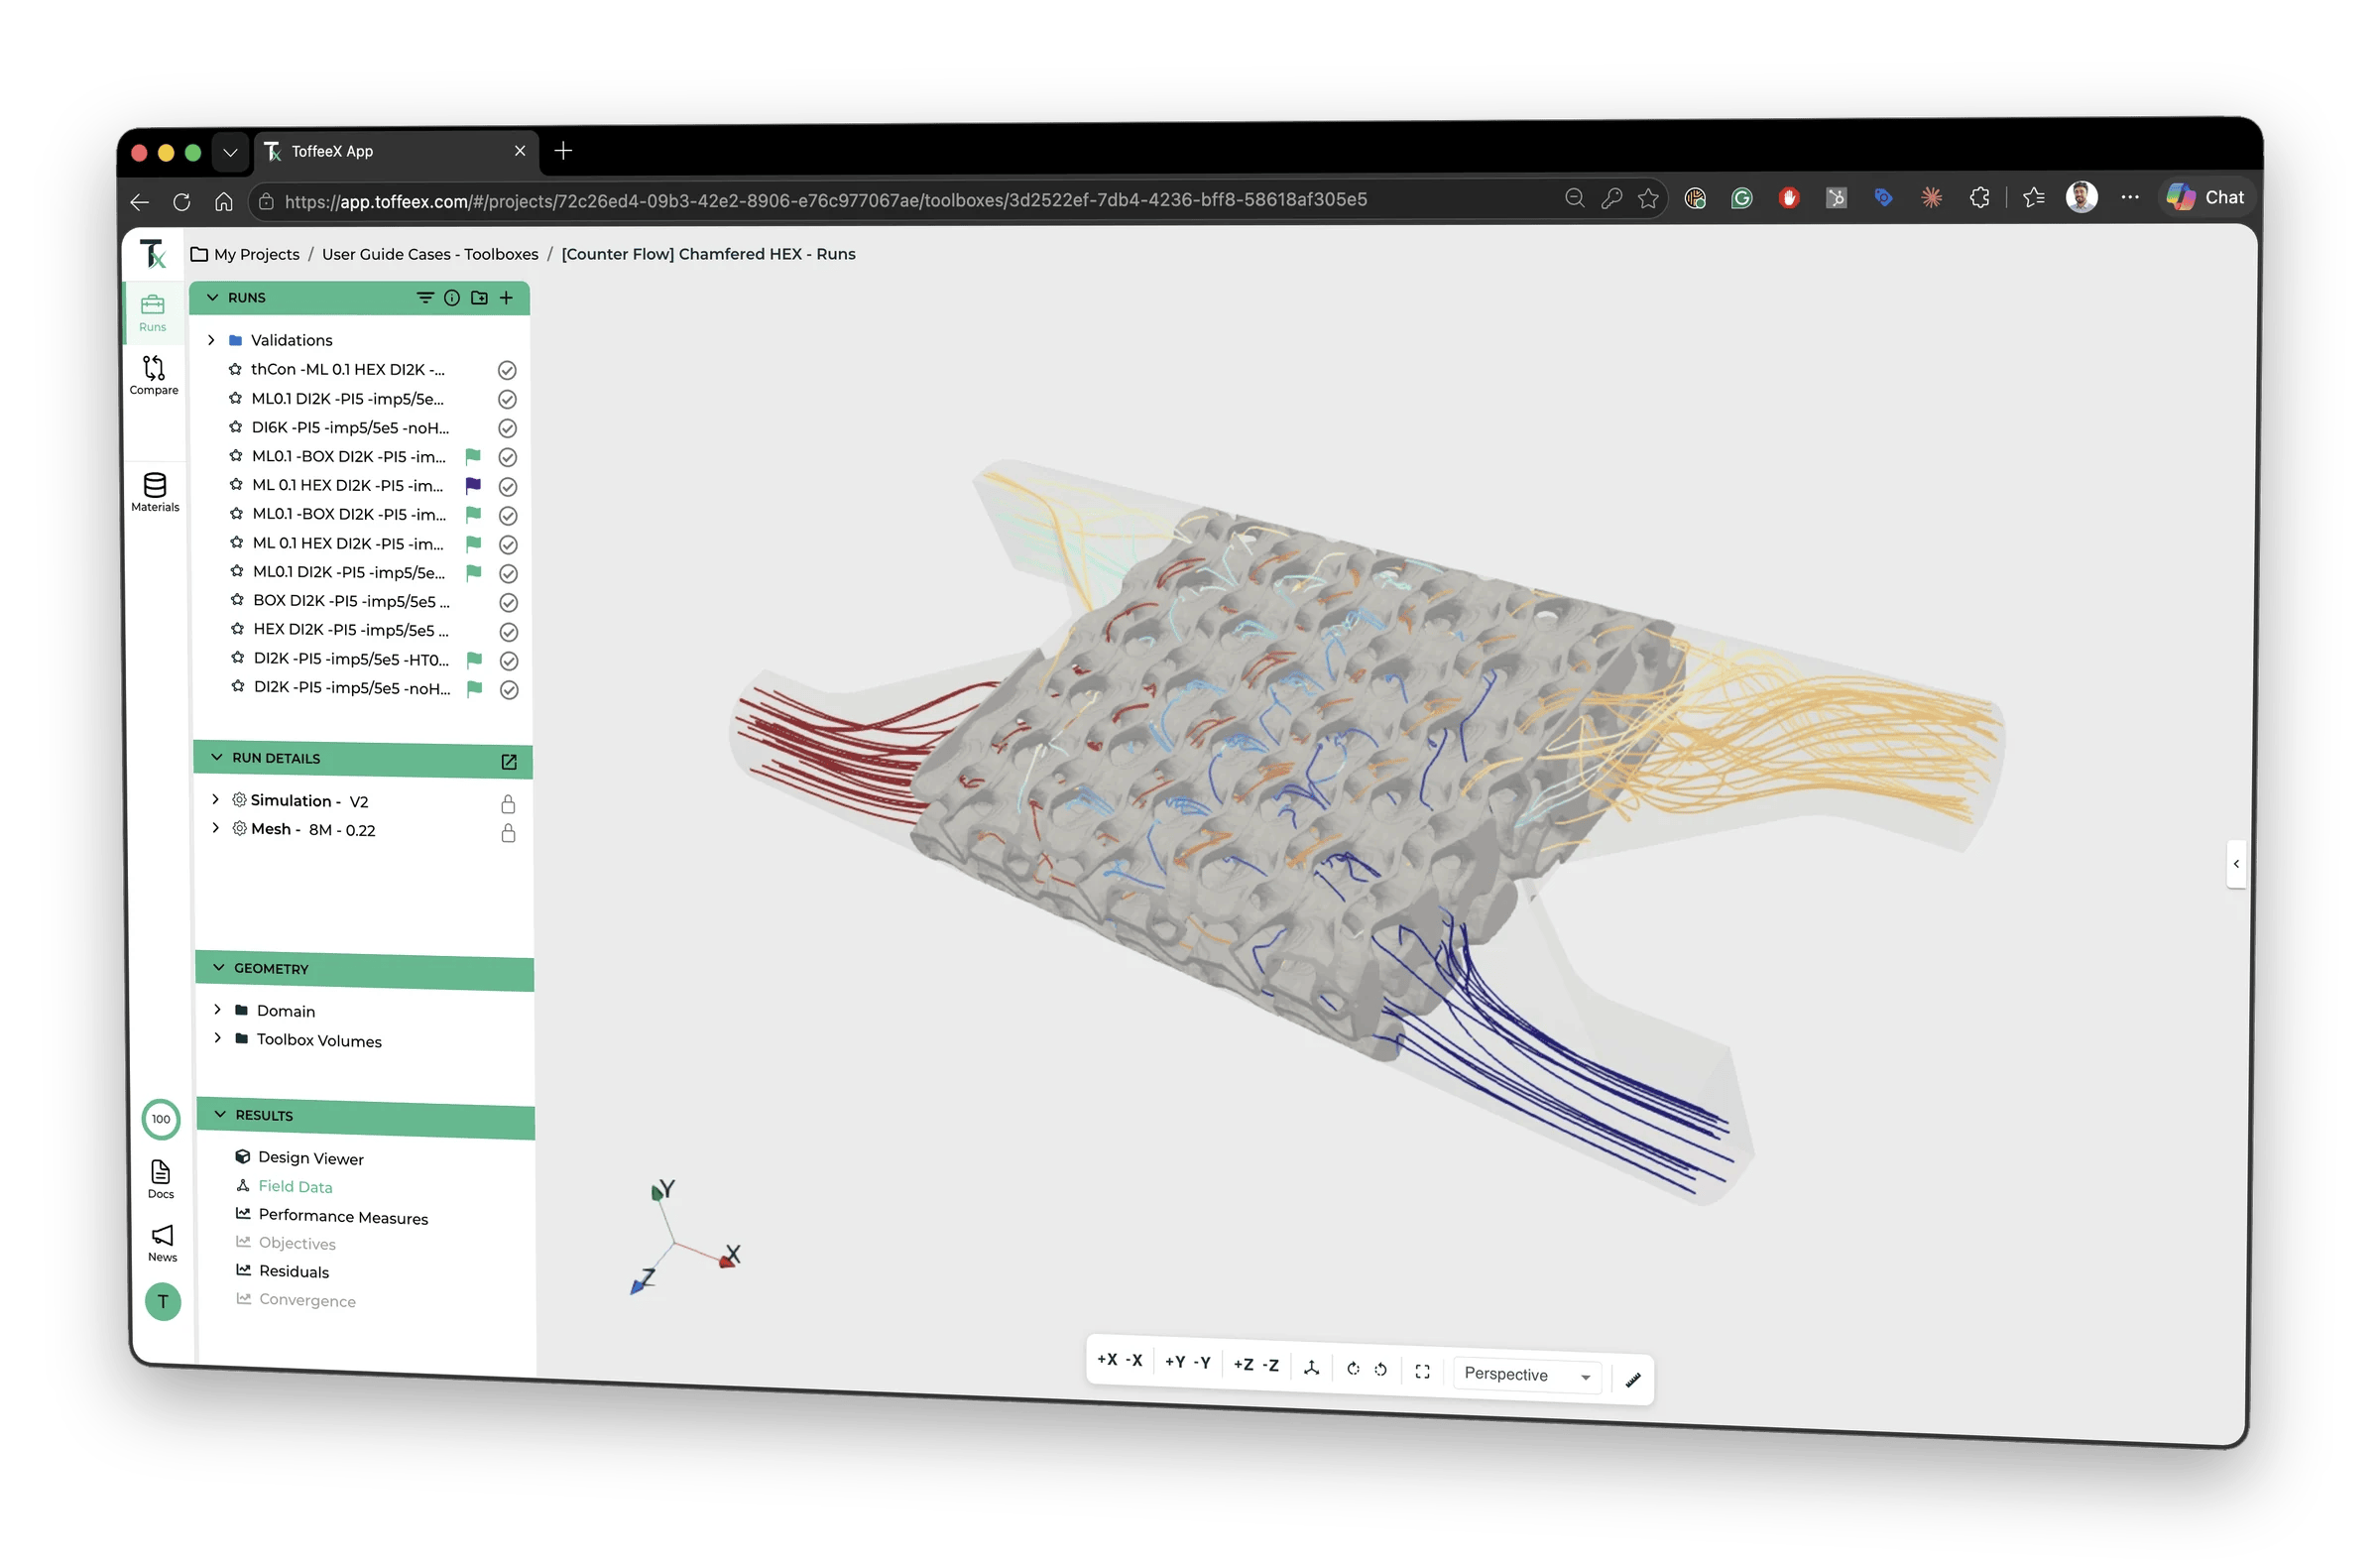The height and width of the screenshot is (1567, 2380).
Task: Open Run Details in external pop-out
Action: click(x=509, y=763)
